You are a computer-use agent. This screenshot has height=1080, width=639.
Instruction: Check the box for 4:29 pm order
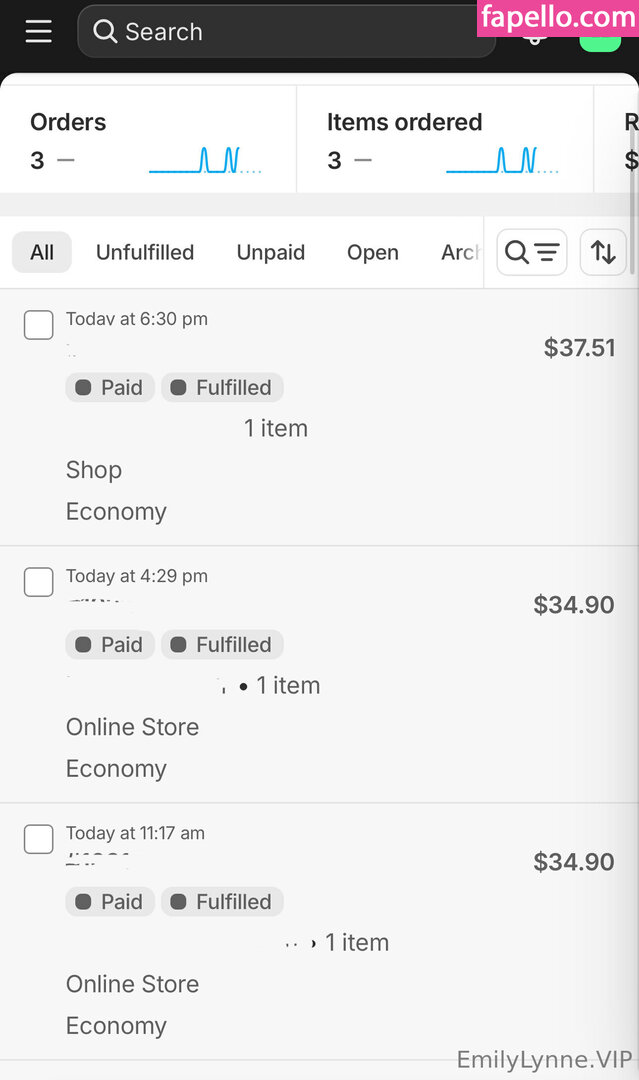tap(38, 582)
